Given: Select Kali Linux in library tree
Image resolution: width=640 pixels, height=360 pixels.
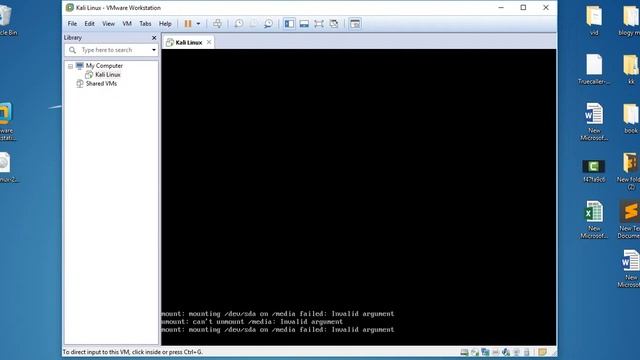Looking at the screenshot, I should pyautogui.click(x=108, y=75).
